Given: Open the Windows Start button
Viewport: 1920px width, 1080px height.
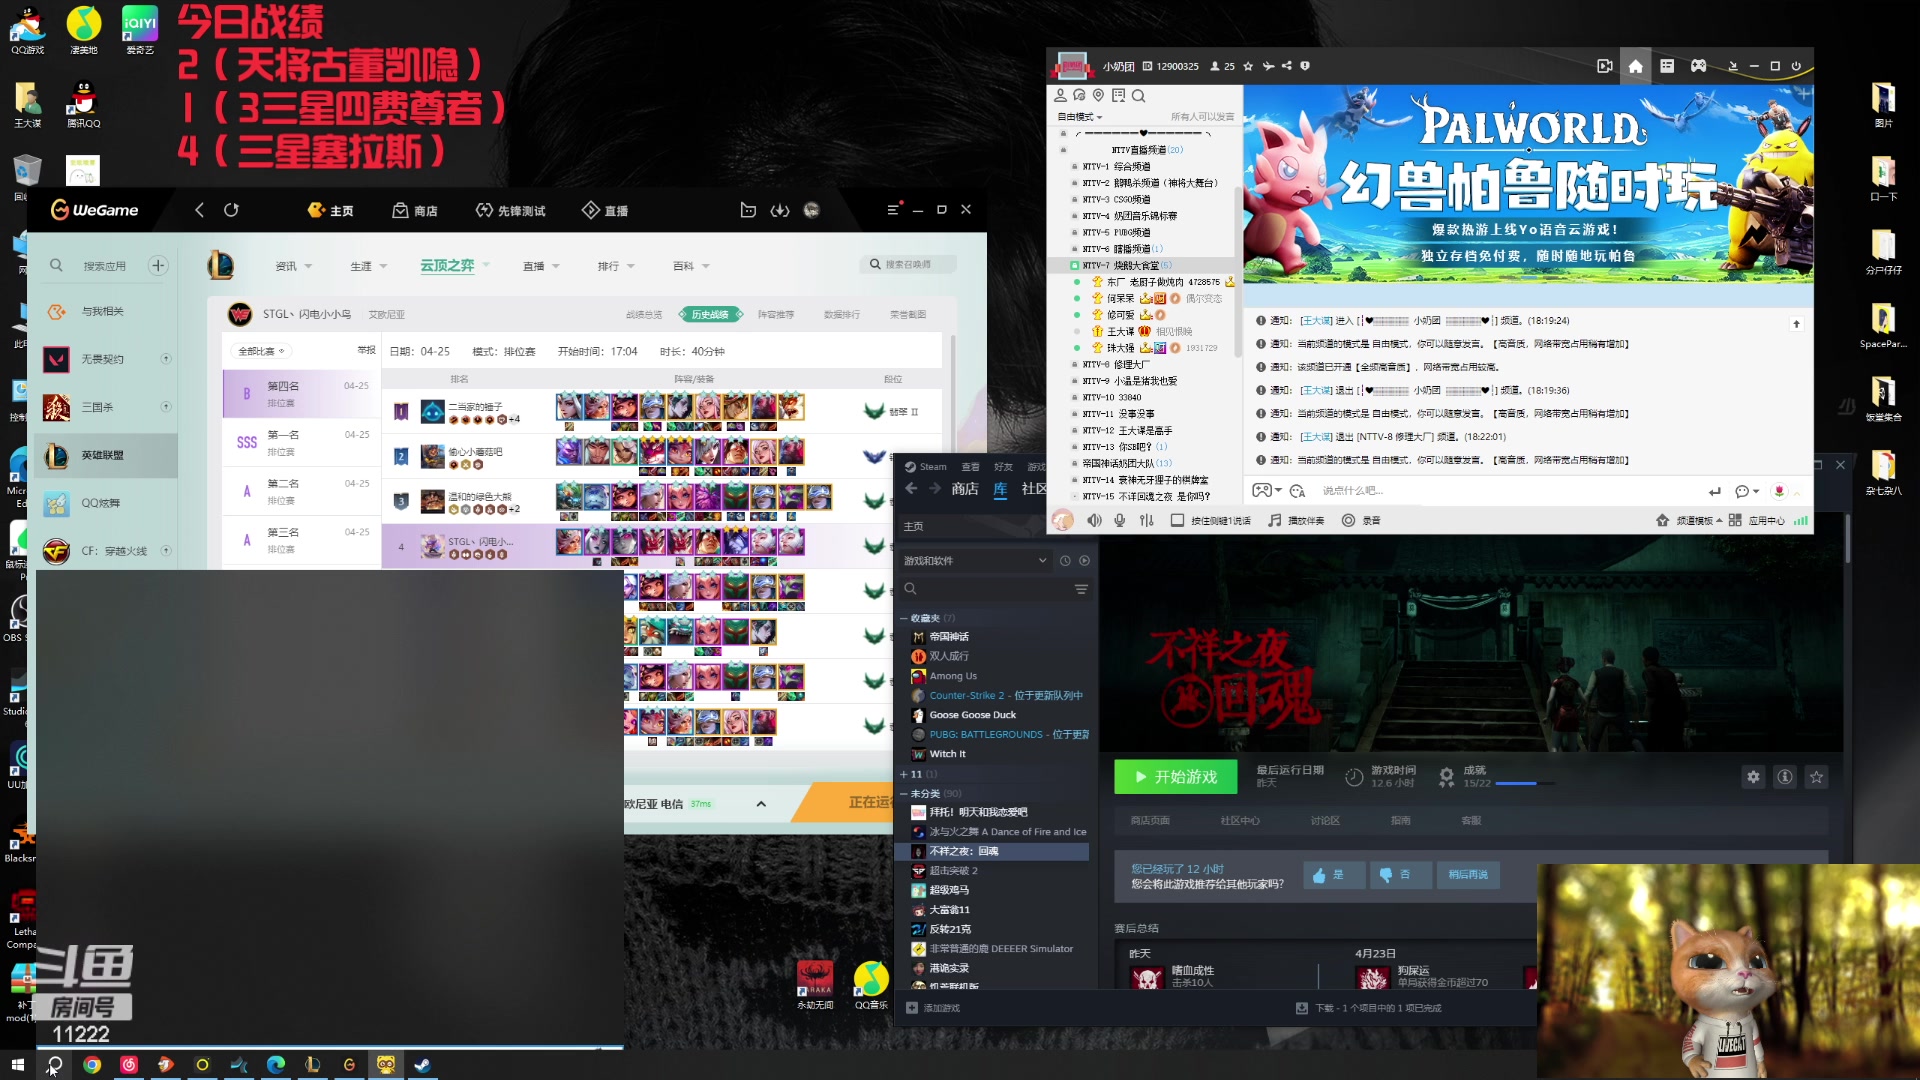Looking at the screenshot, I should 17,1065.
